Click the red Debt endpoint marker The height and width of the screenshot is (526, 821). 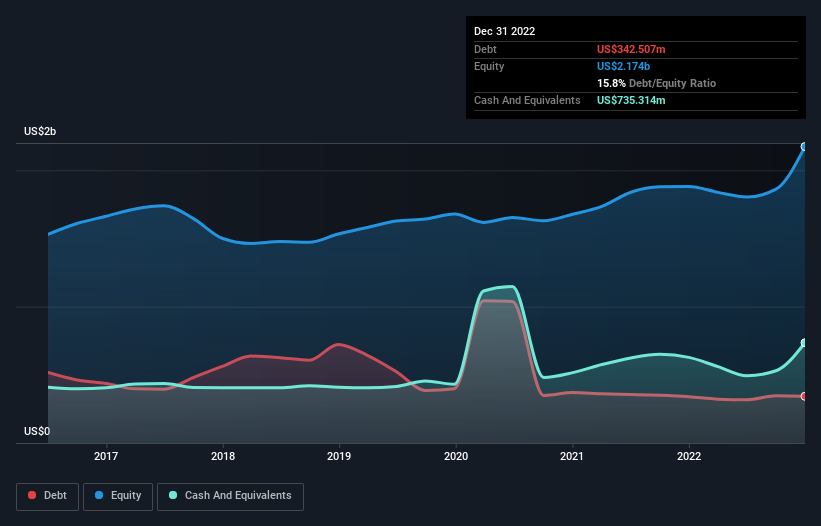click(x=804, y=396)
